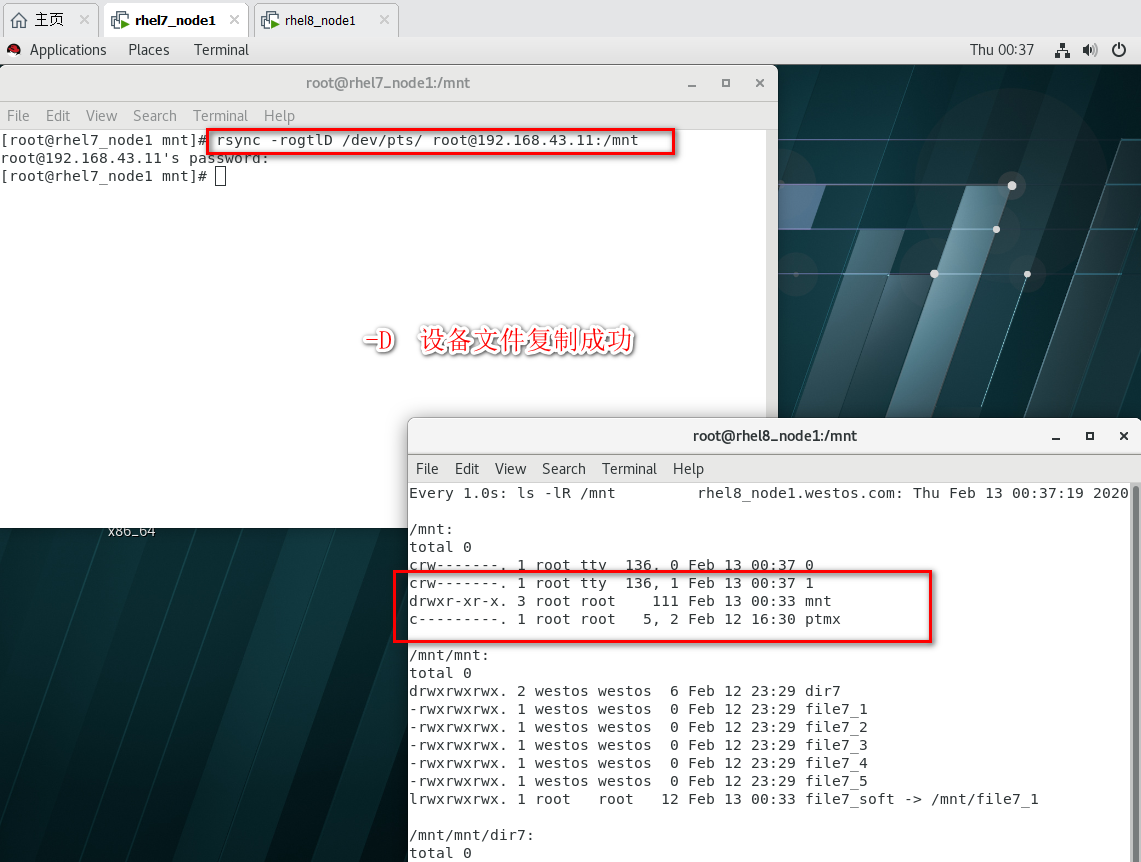Open Search menu in rhel8_node1 terminal
Screen dimensions: 1141x862
click(563, 468)
